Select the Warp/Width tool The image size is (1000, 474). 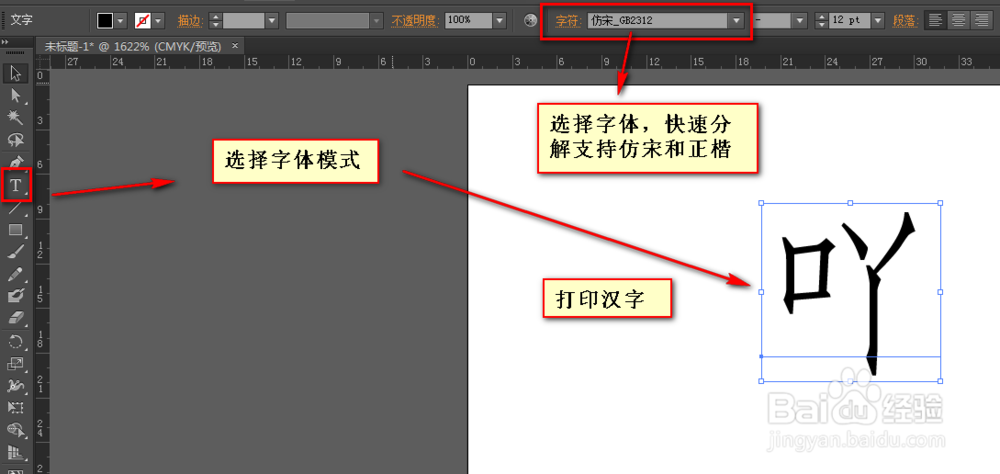[16, 385]
